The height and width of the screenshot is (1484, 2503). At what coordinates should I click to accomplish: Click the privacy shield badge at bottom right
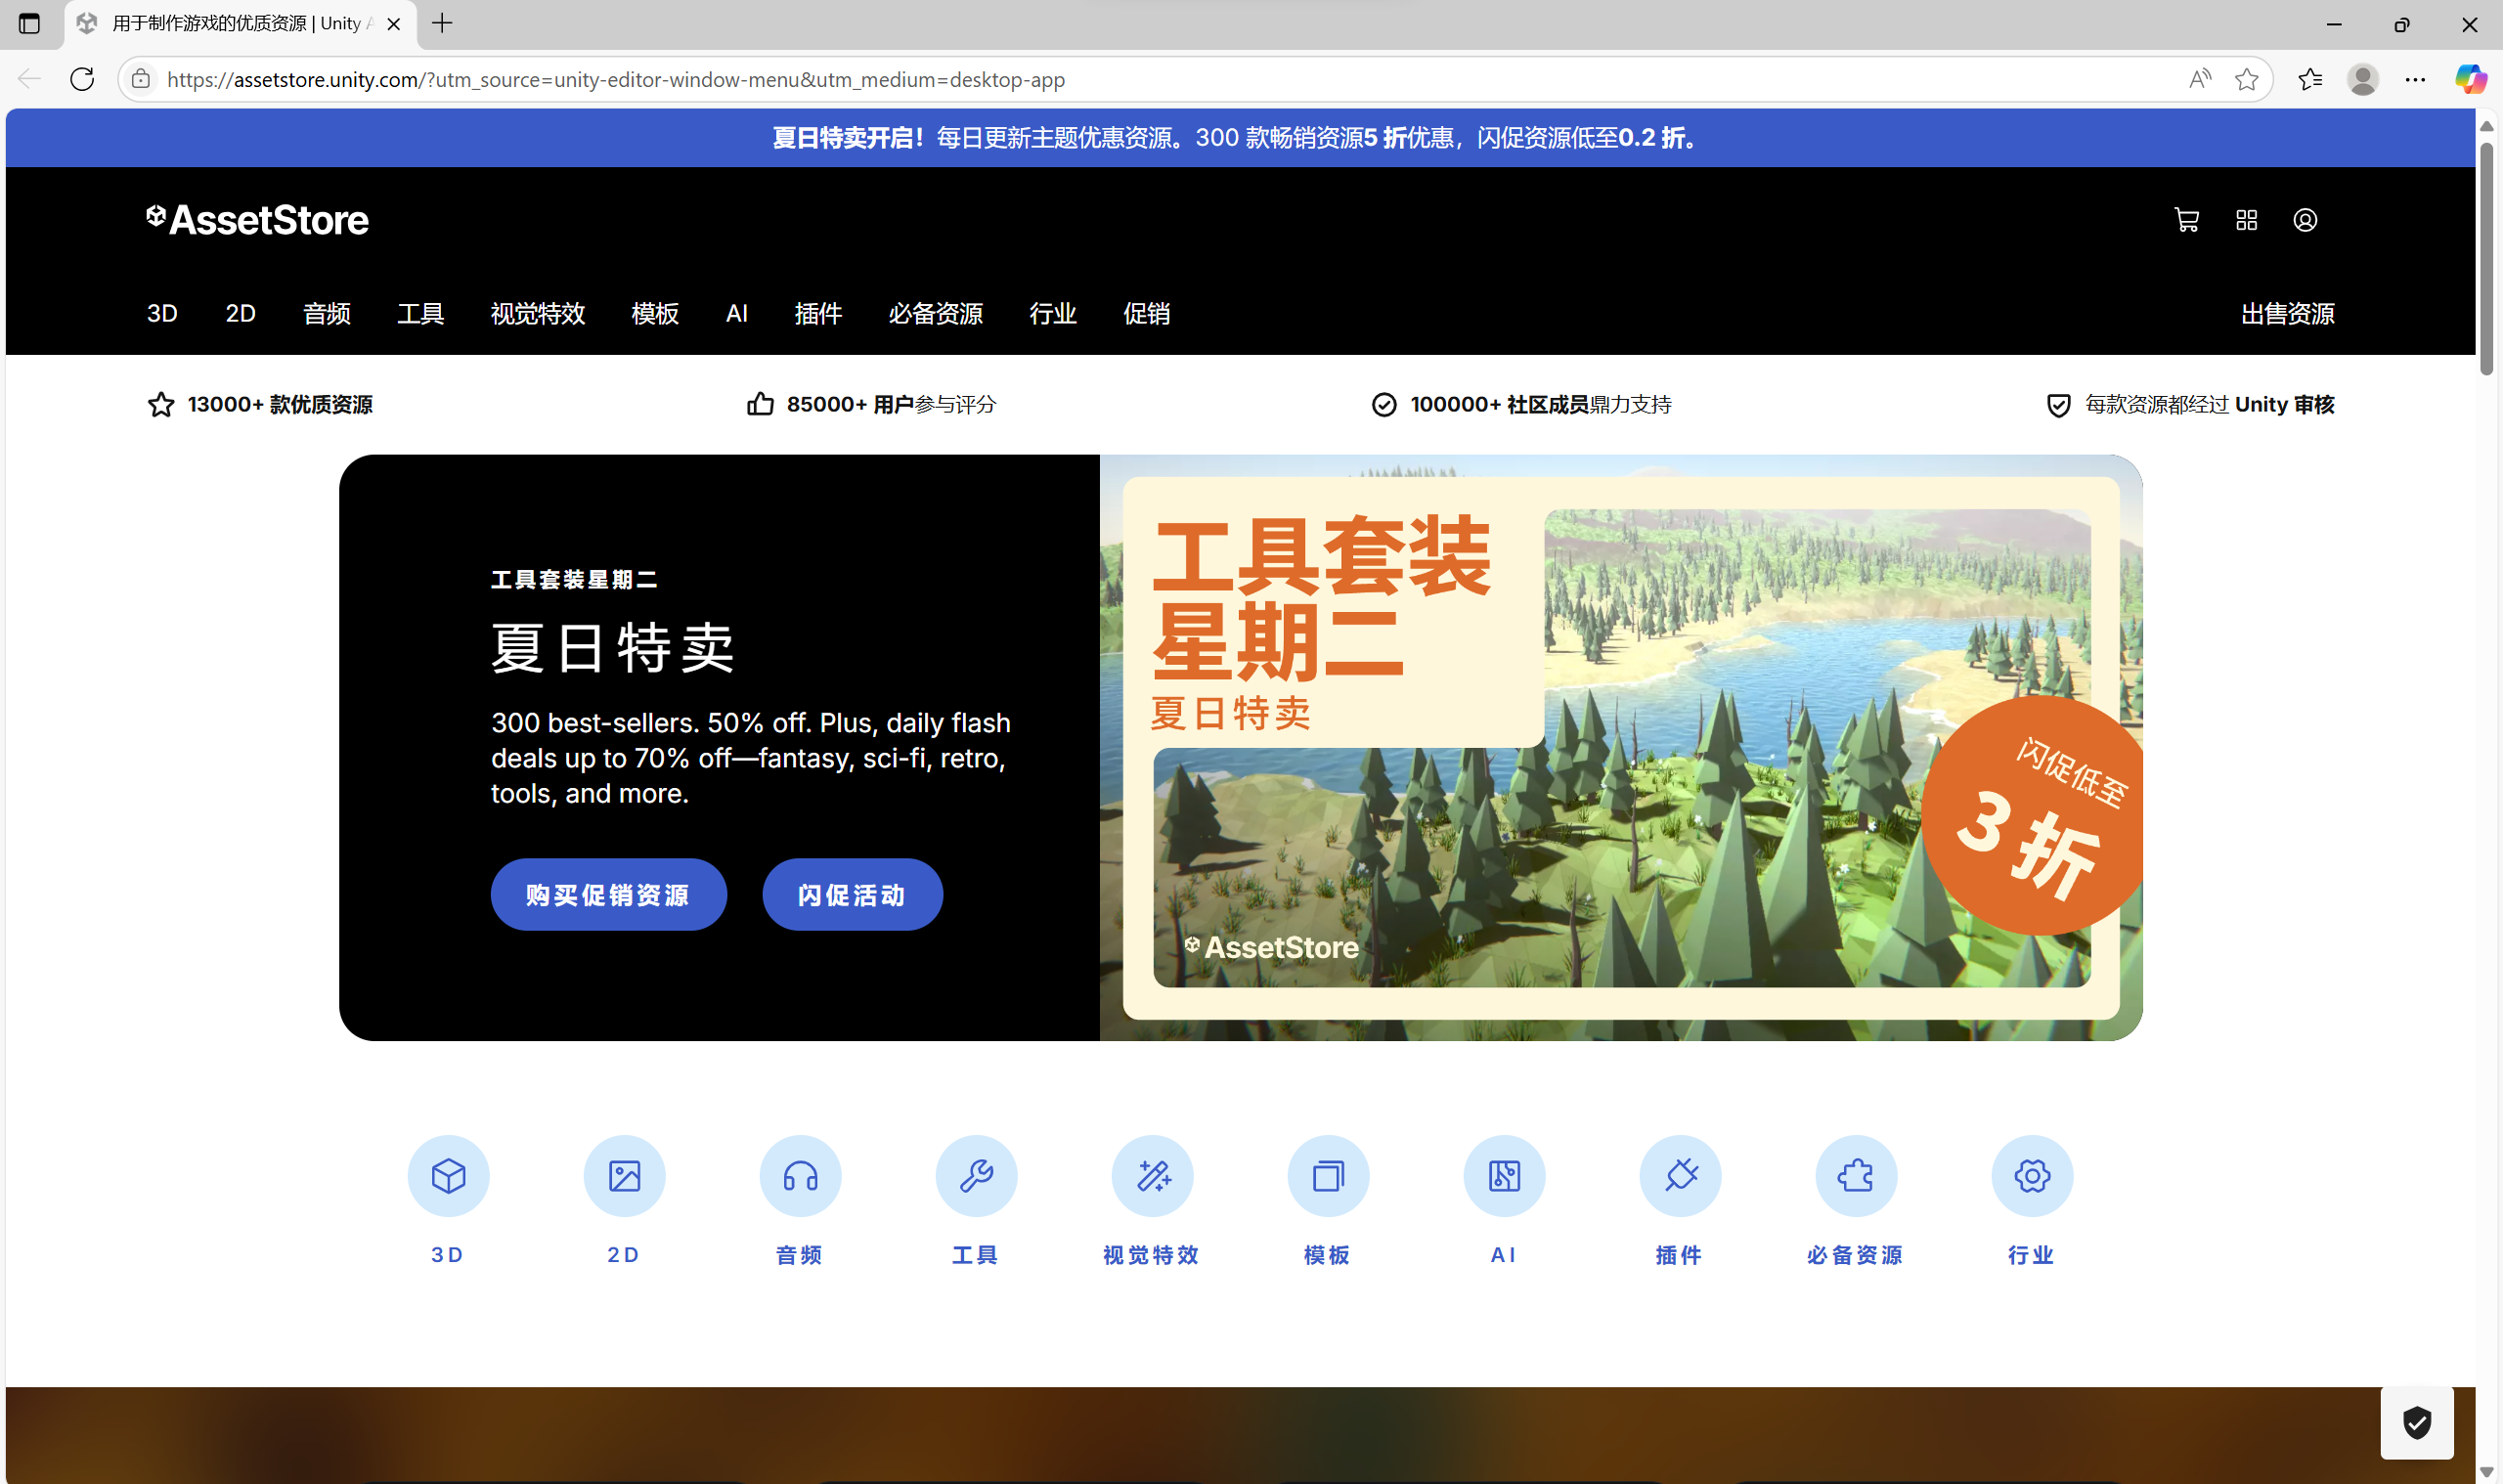(x=2416, y=1422)
